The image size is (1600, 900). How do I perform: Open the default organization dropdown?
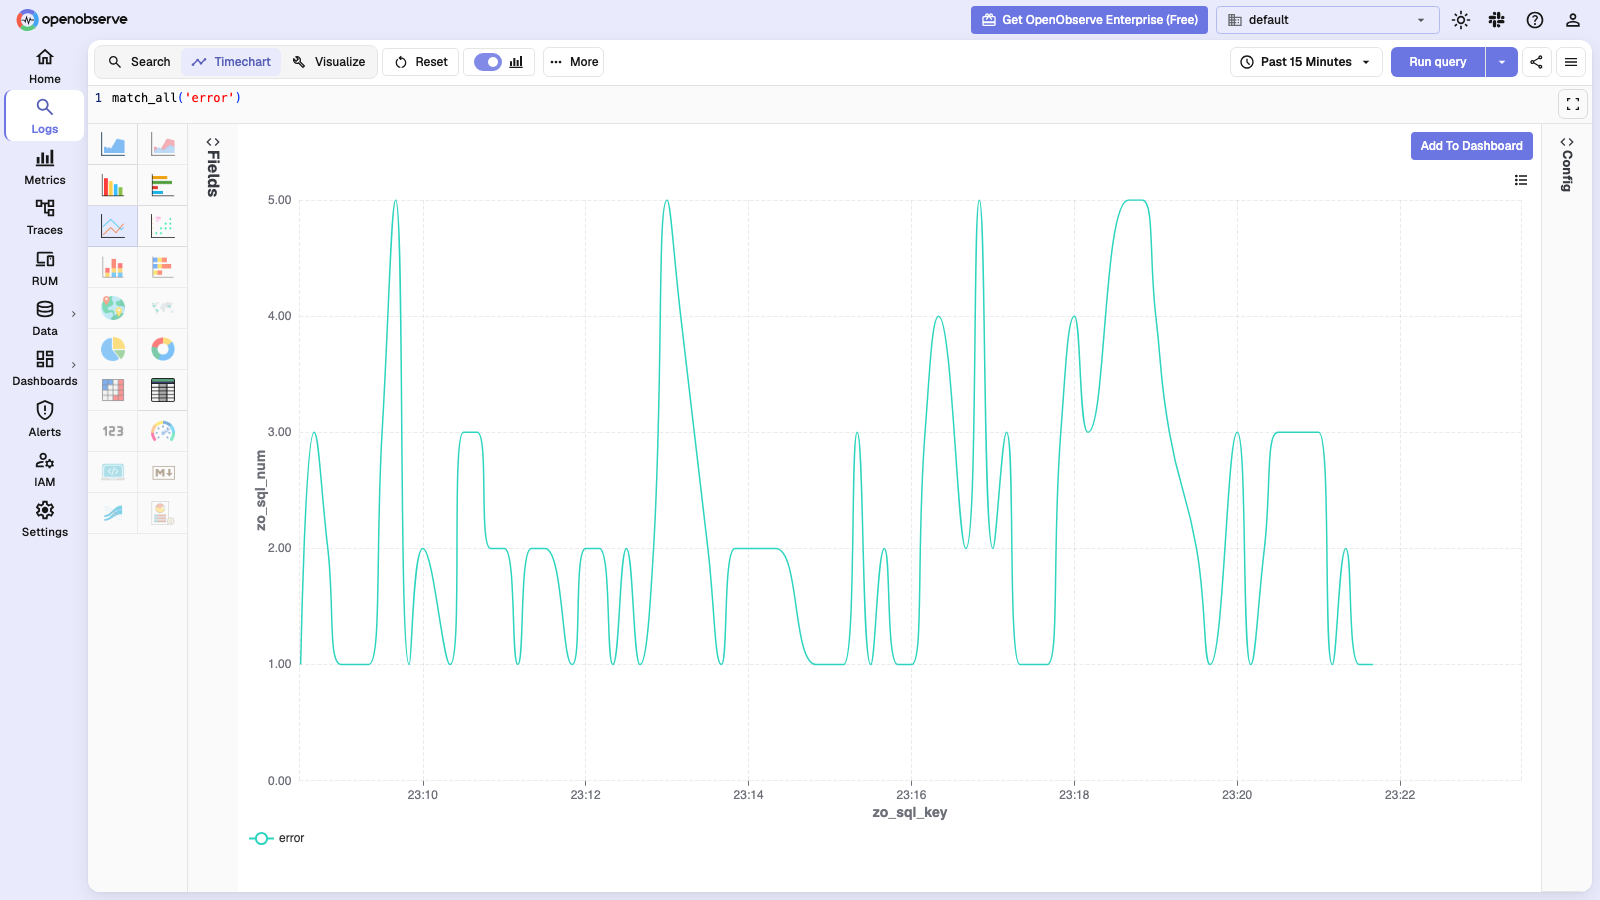point(1327,20)
